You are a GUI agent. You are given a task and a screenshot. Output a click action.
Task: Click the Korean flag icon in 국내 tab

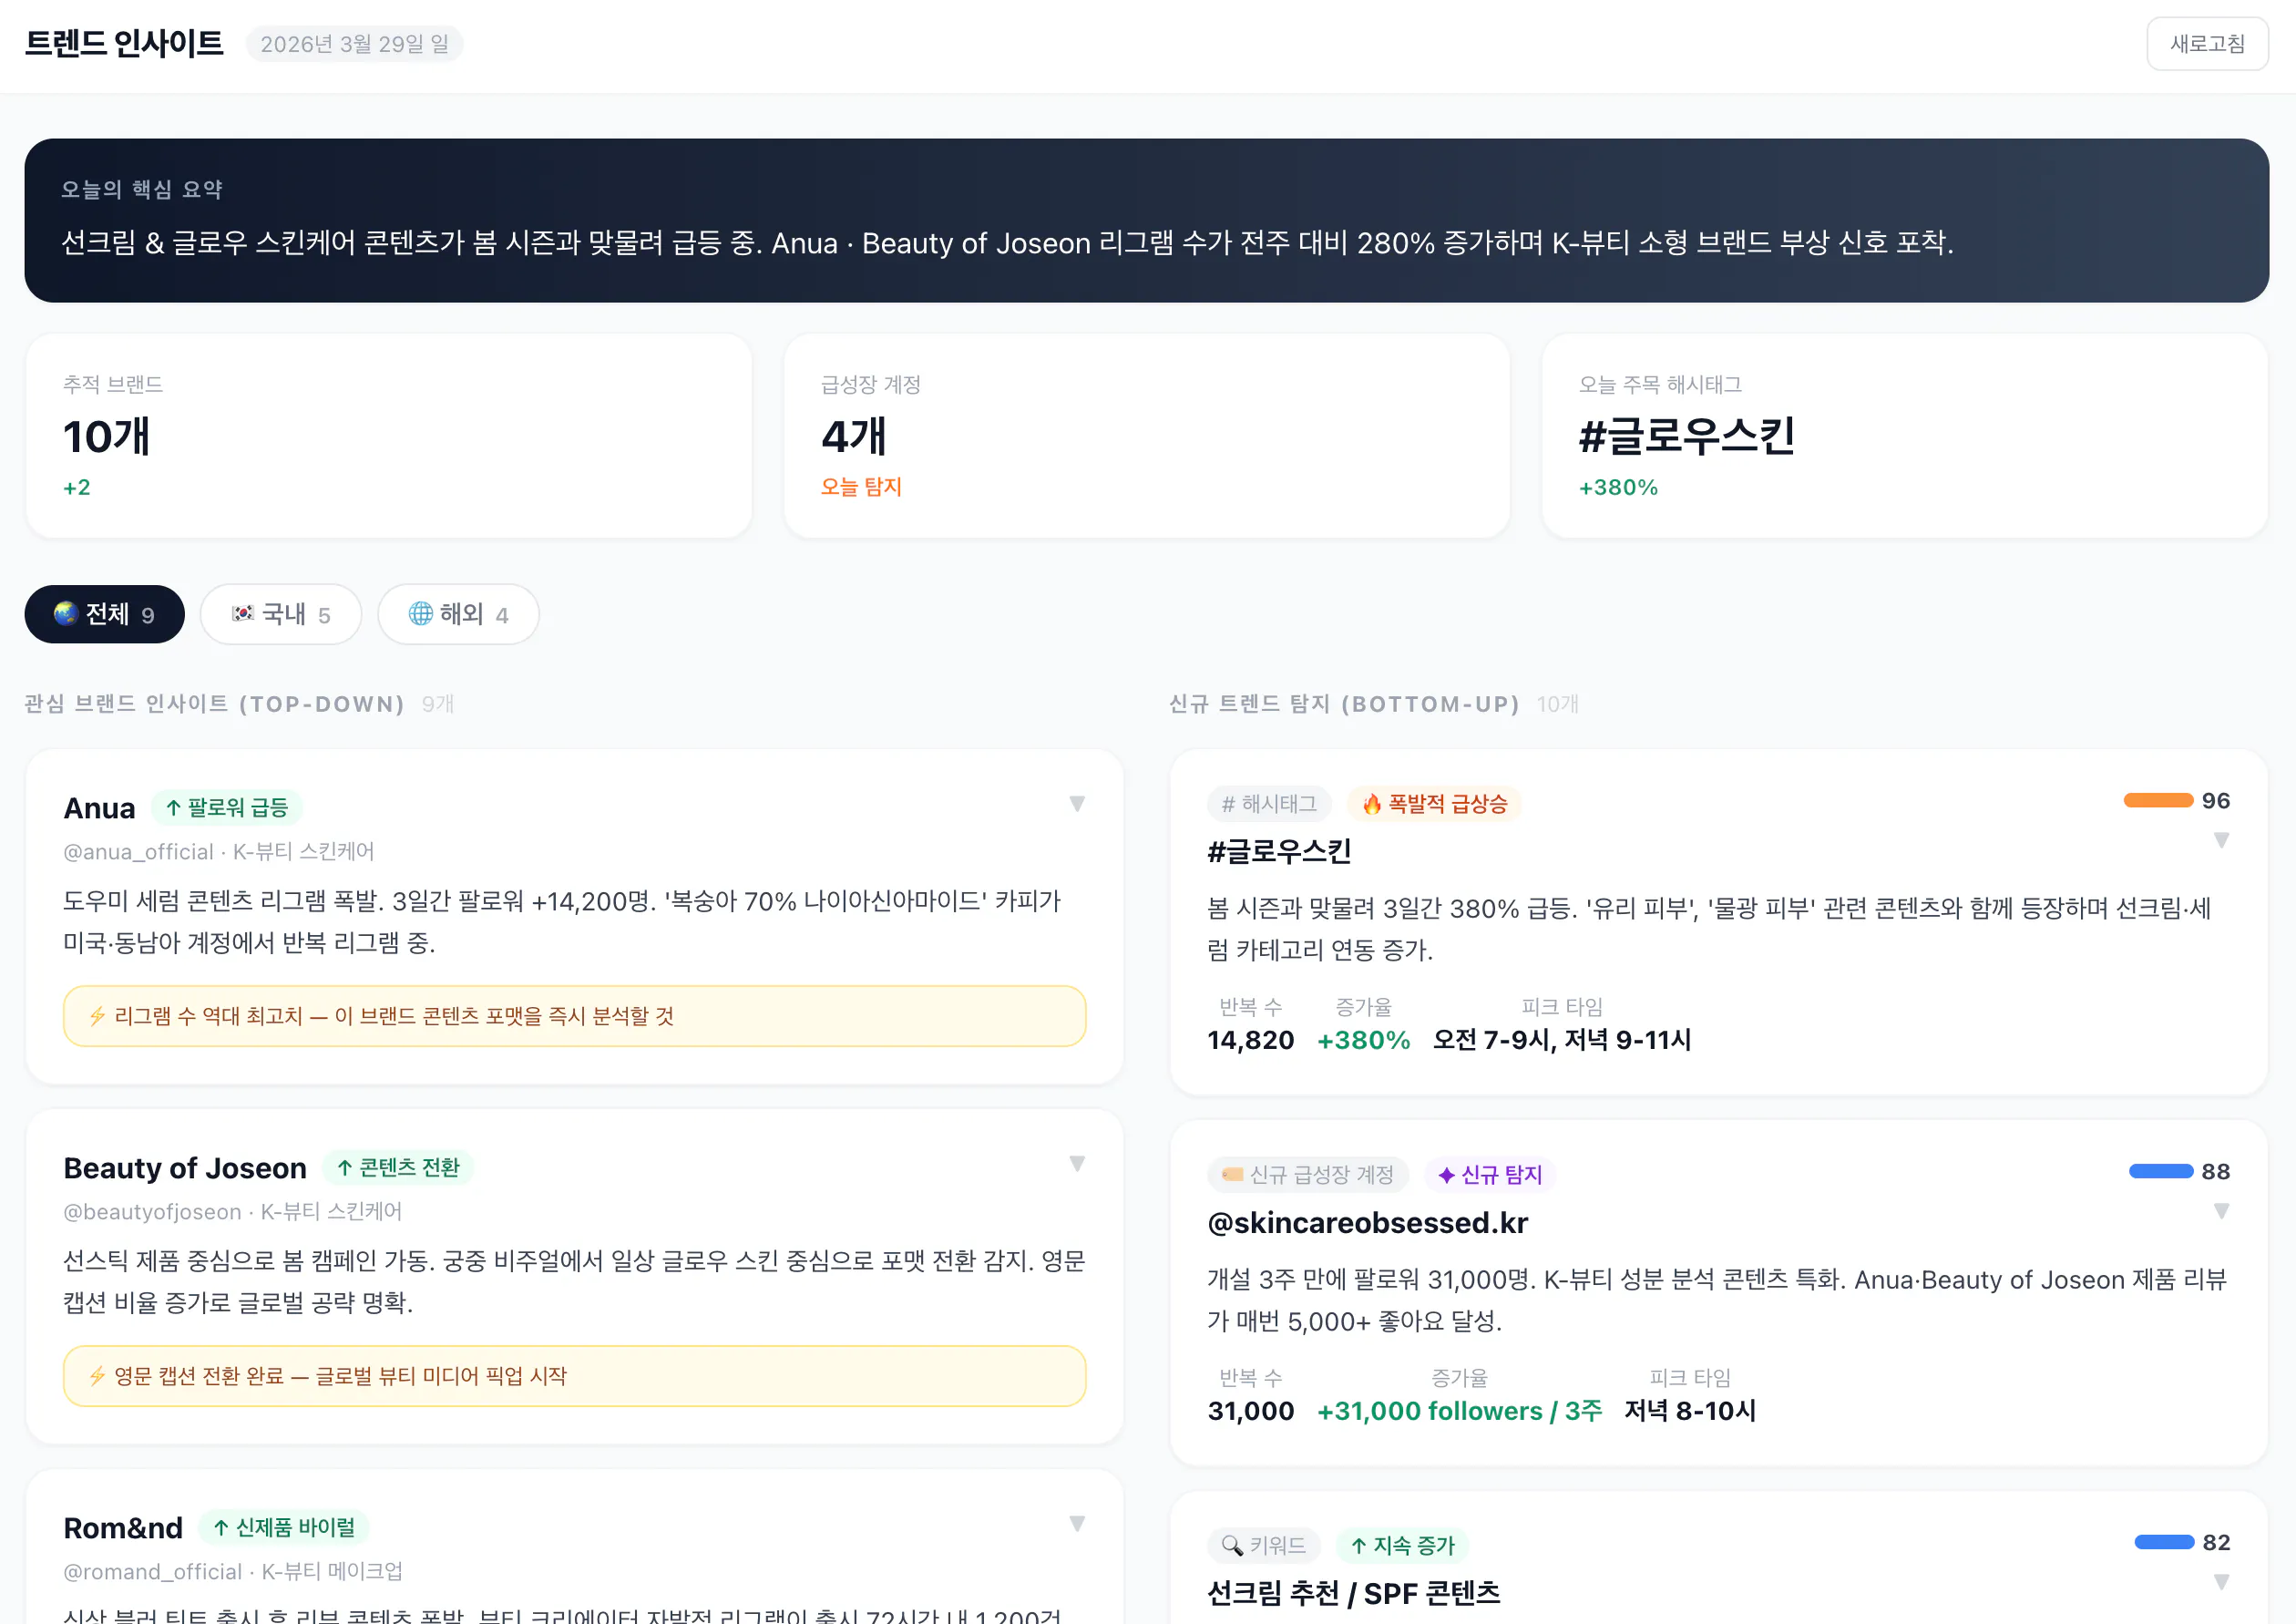pyautogui.click(x=242, y=613)
